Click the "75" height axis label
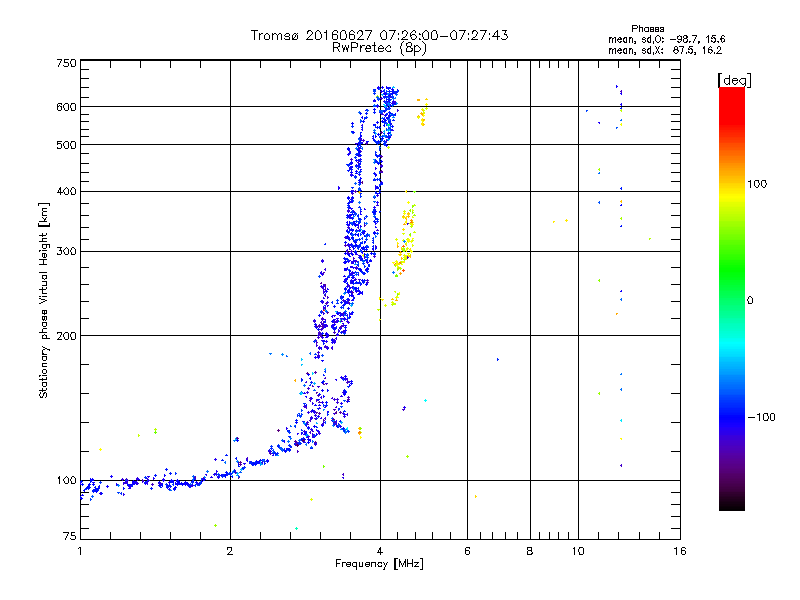The image size is (800, 600). [x=70, y=536]
